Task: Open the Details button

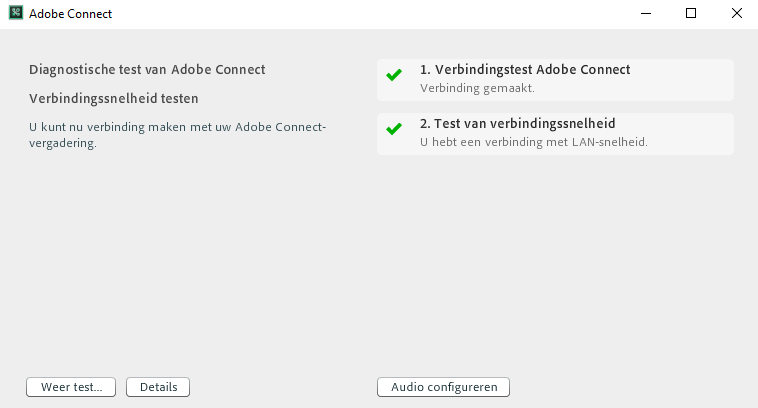Action: [158, 387]
